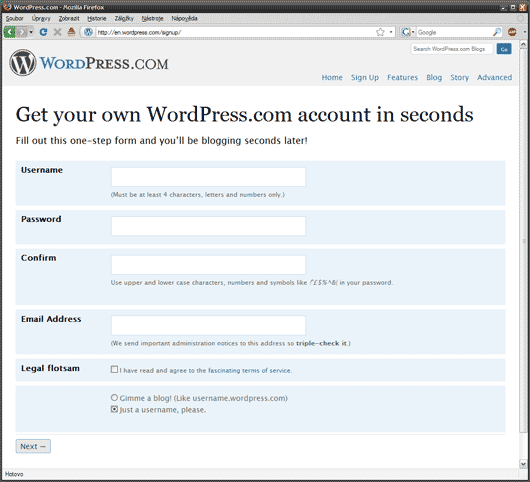Viewport: 530px width, 482px height.
Task: Click the 'Legal flotsam' label
Action: [x=50, y=368]
